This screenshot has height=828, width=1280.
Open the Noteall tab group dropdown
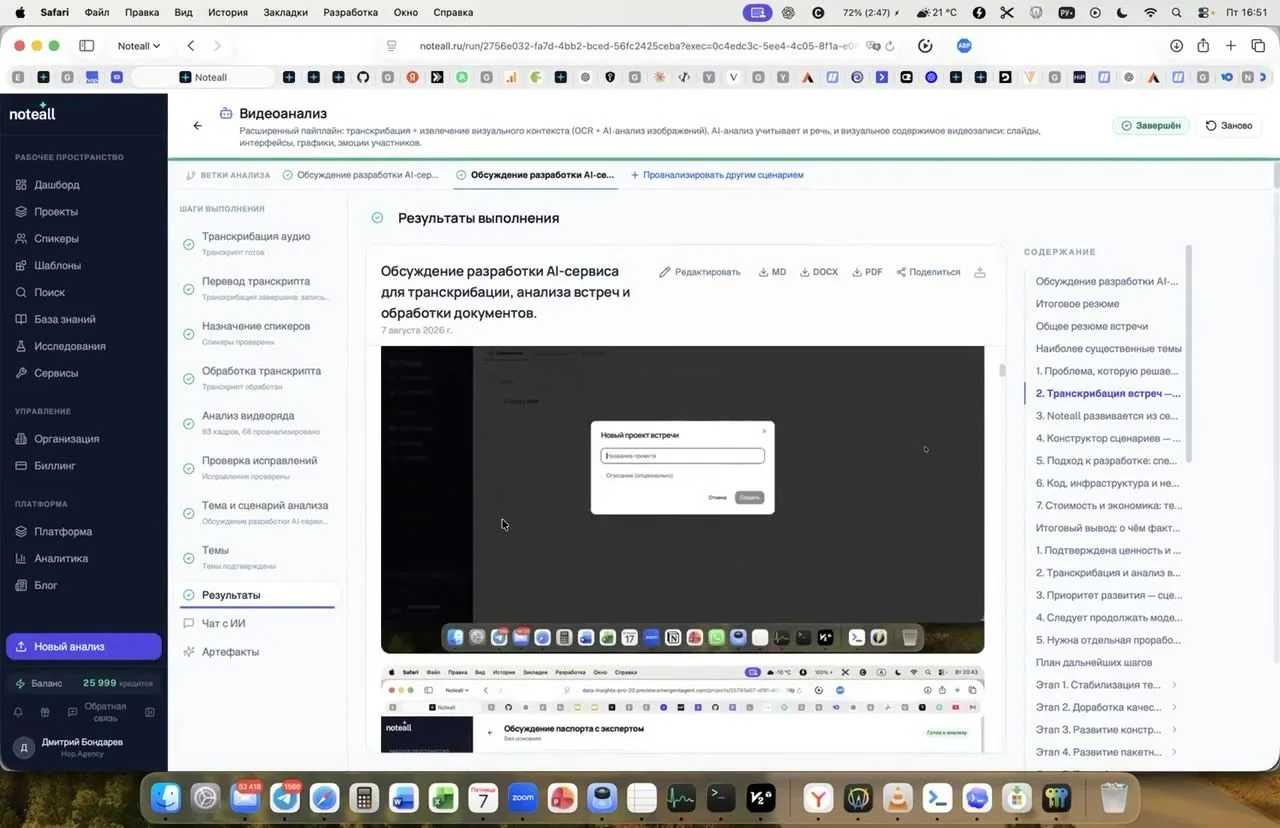[139, 46]
